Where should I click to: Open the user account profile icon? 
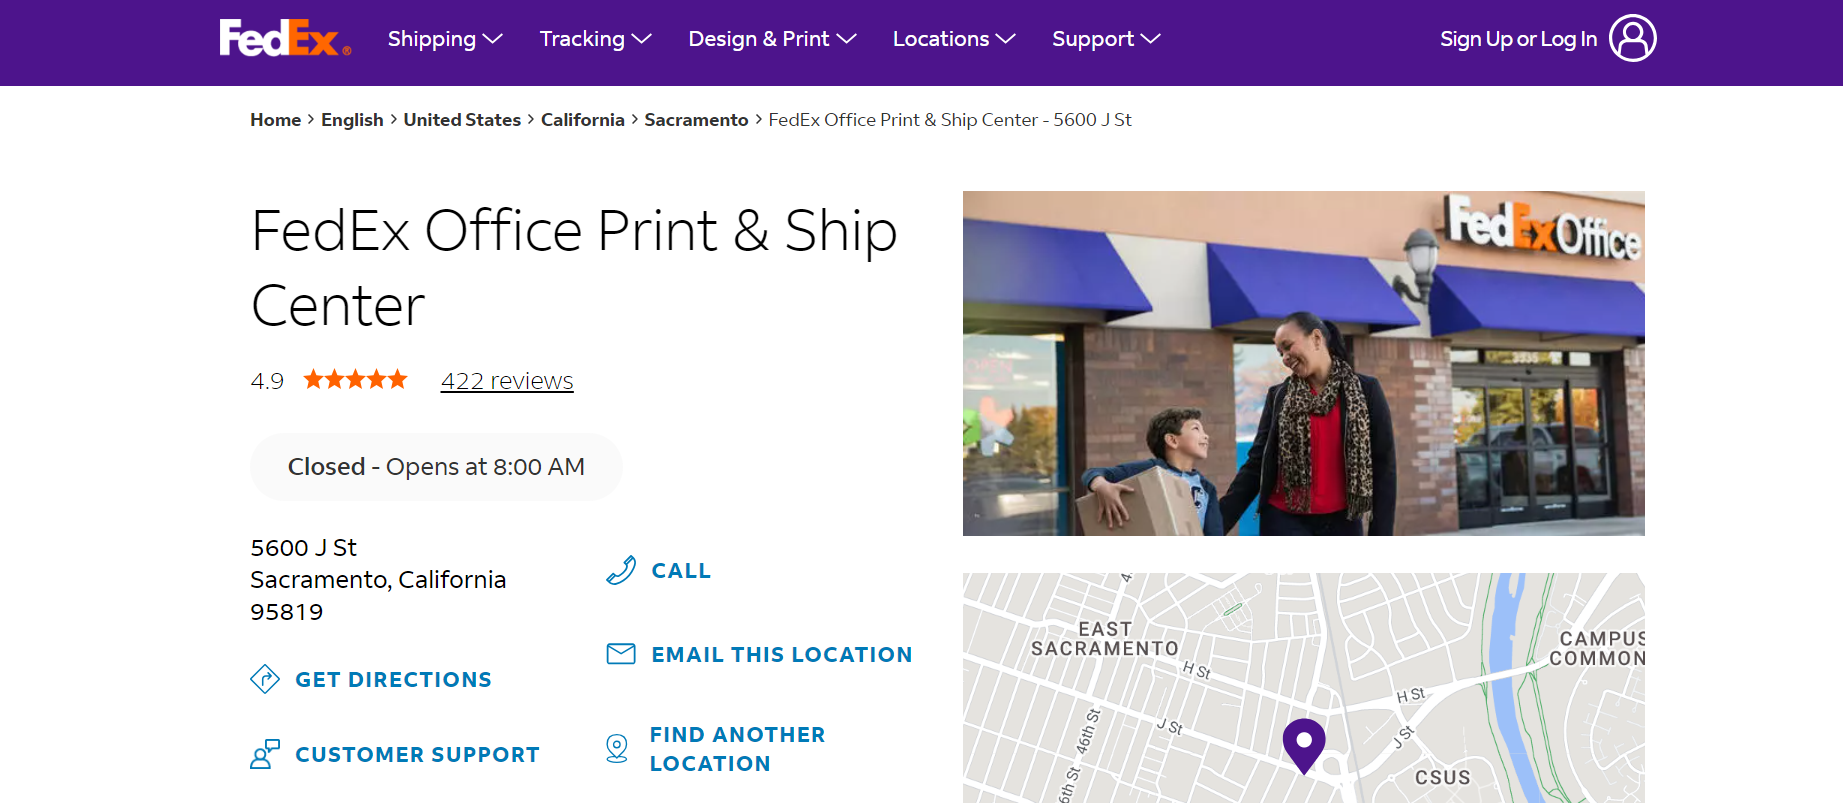1632,38
